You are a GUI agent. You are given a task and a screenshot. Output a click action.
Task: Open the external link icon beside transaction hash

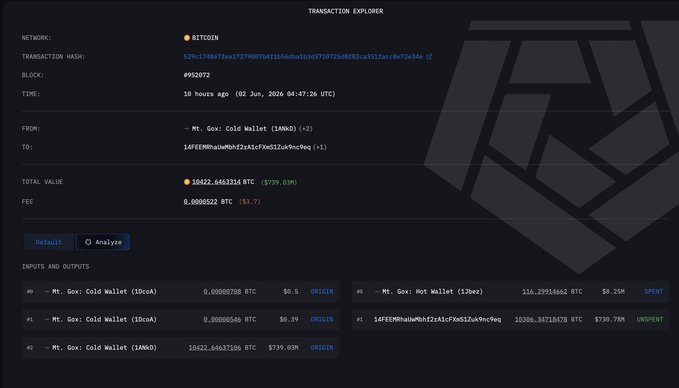tap(429, 57)
